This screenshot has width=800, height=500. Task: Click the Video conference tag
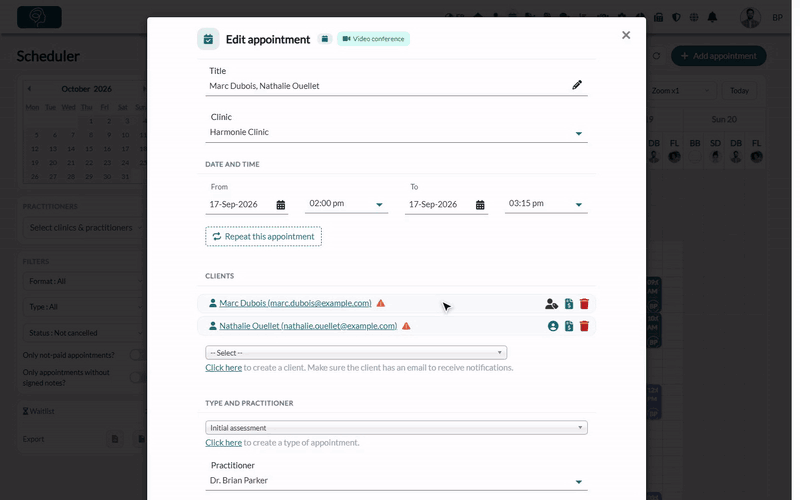373,39
